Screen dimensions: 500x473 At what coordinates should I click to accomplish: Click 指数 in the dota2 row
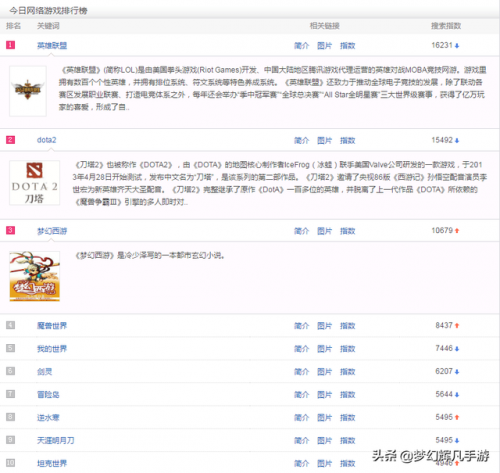point(348,140)
